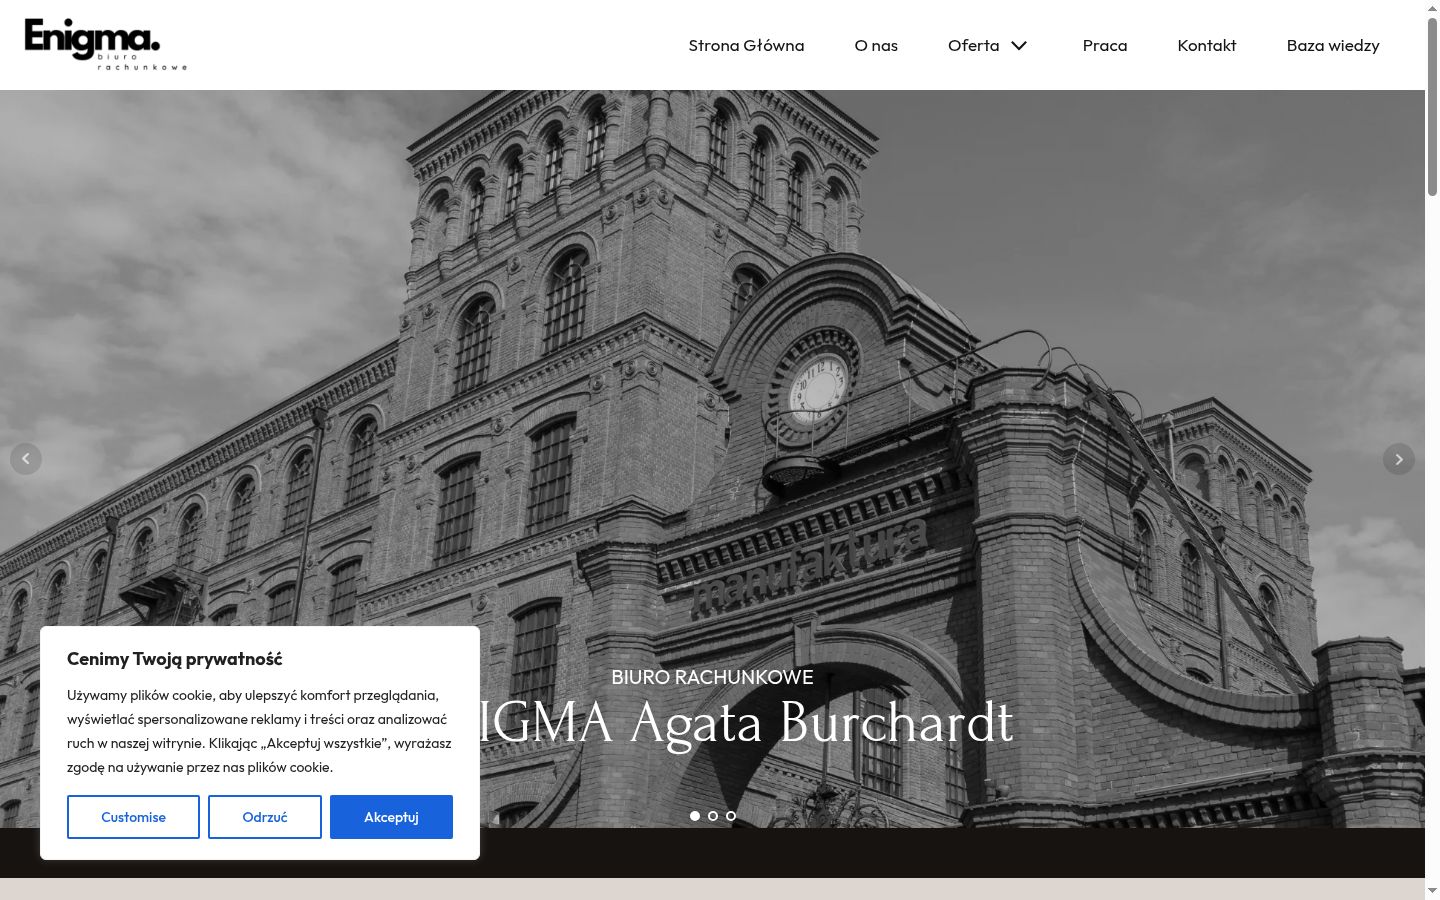Go to previous slide arrow

click(26, 459)
